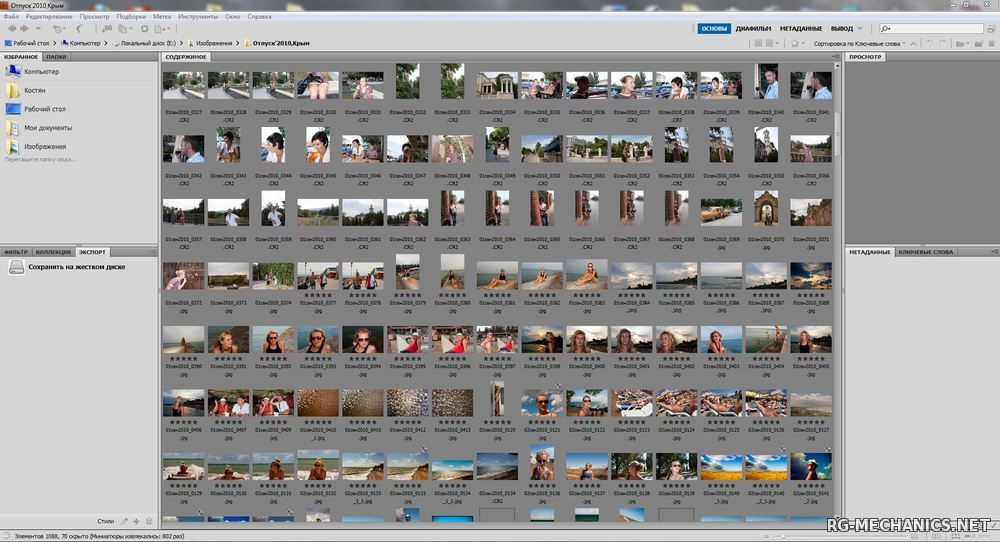Screen dimensions: 1000x542
Task: Expand the filter by rating star dropdown
Action: coord(798,43)
